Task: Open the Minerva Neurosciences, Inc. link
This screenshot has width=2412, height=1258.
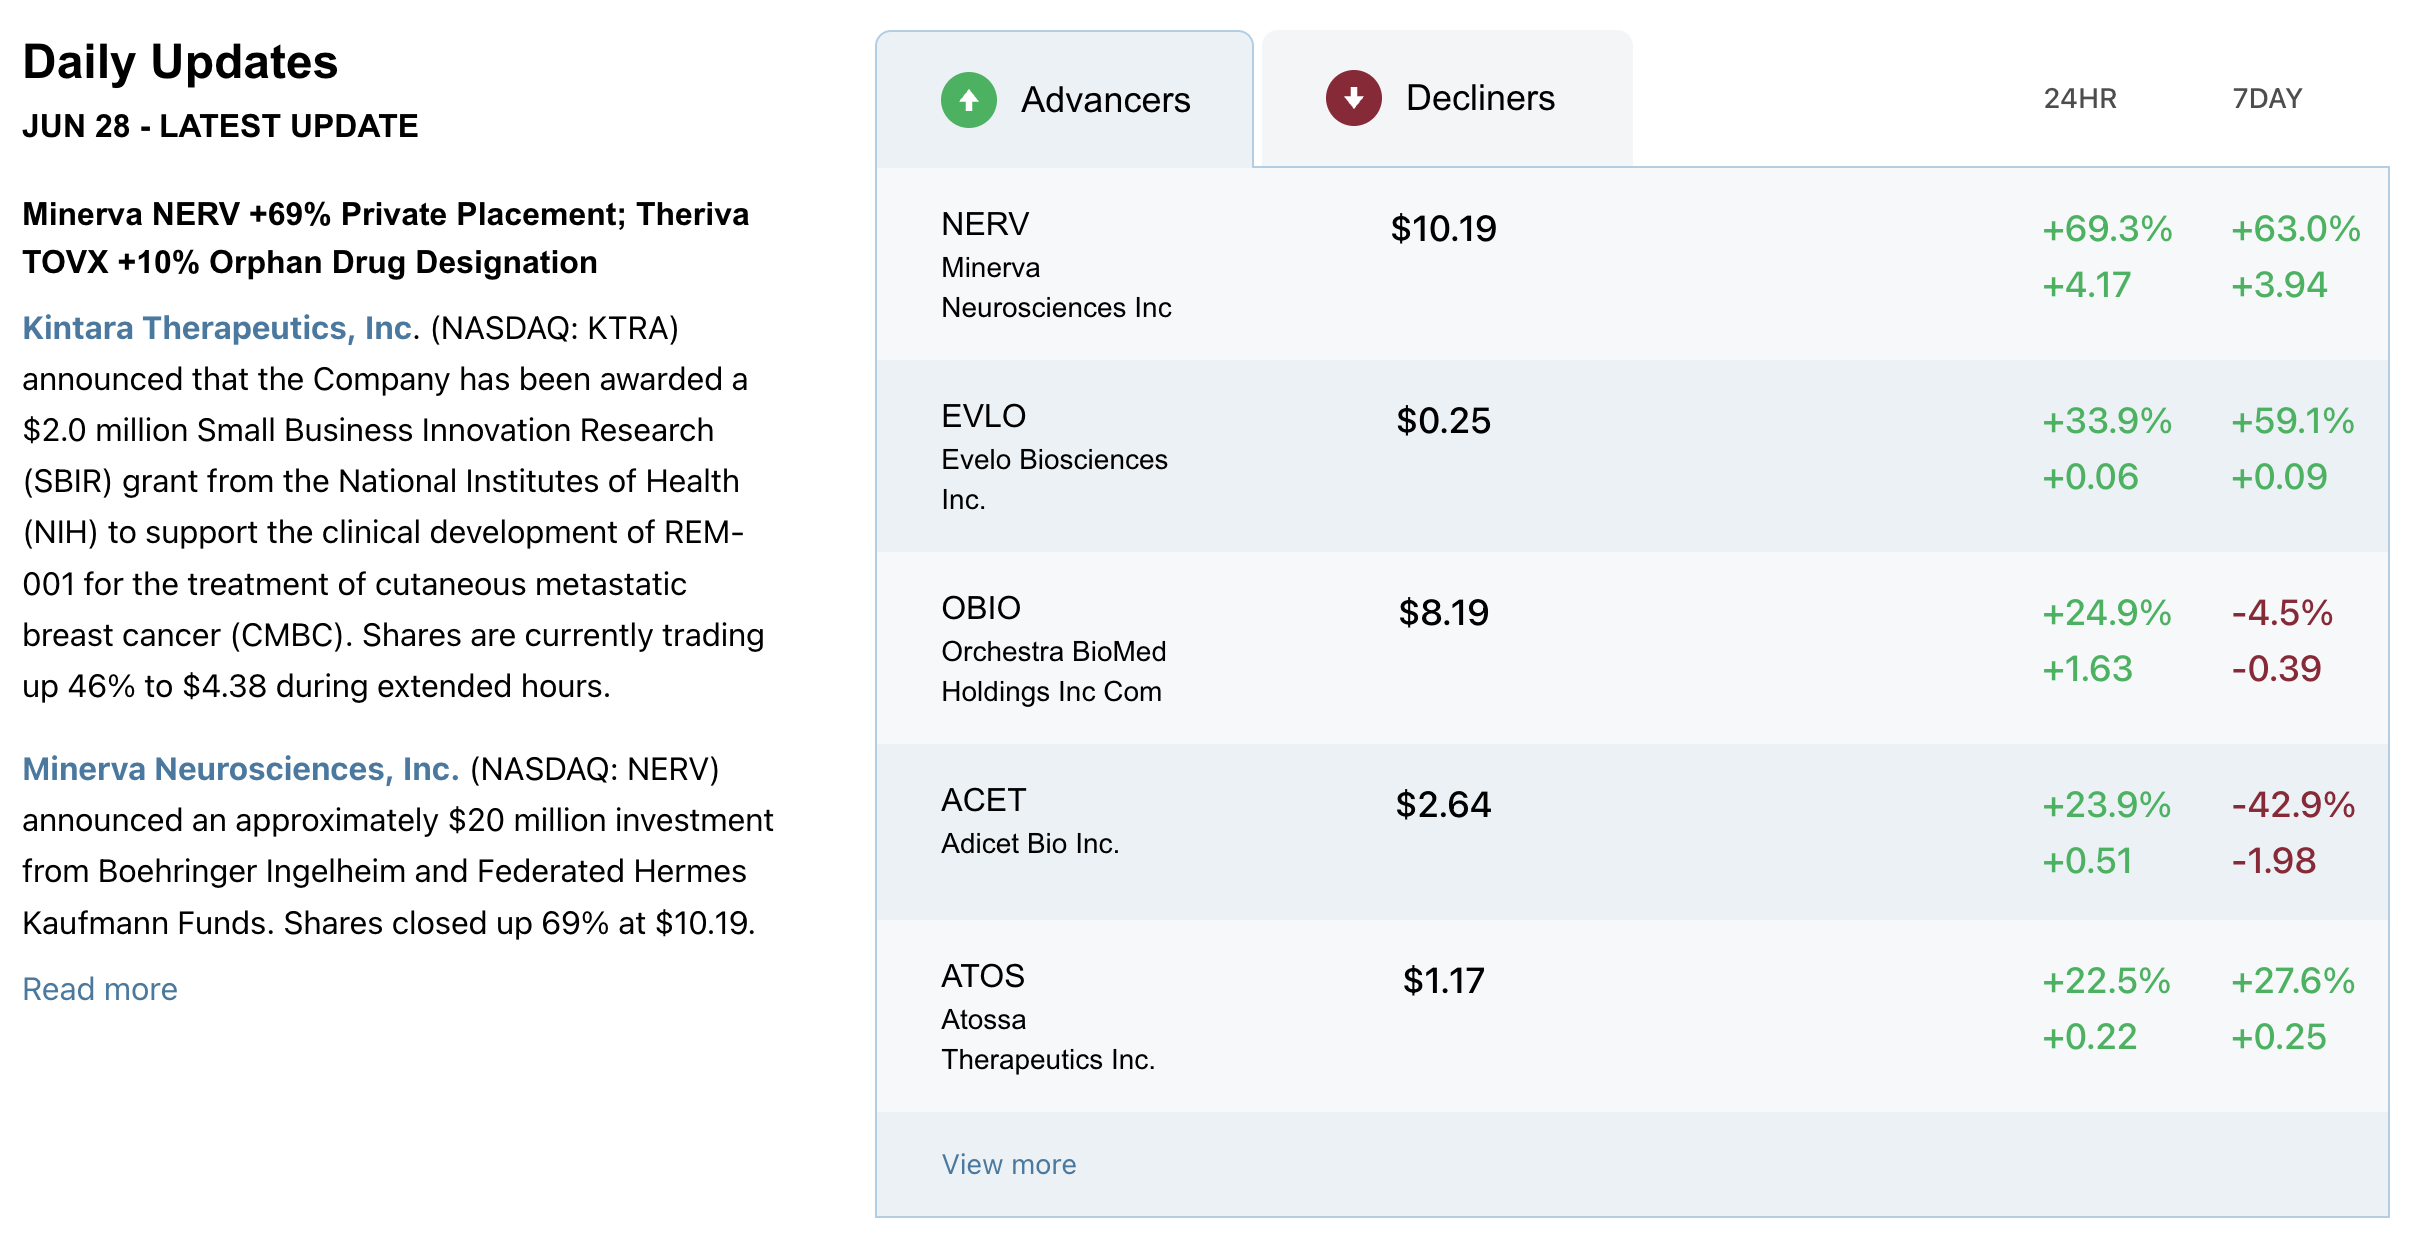Action: coord(240,769)
